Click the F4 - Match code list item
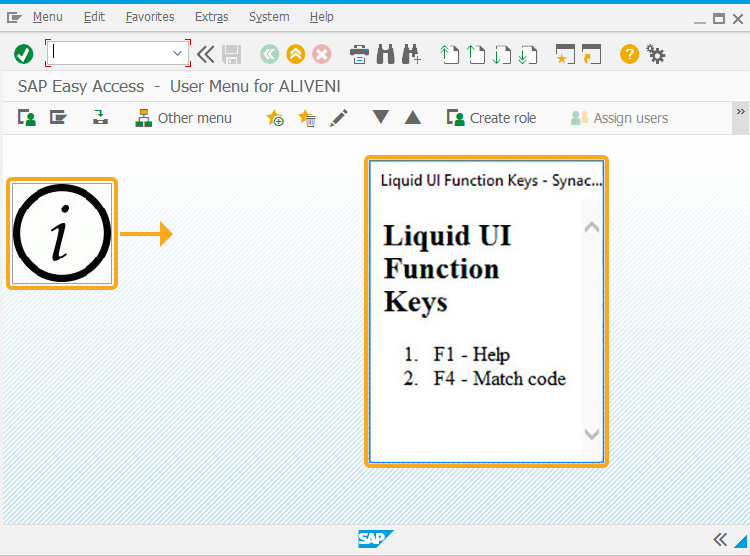Screen dimensions: 750x556 pos(500,378)
